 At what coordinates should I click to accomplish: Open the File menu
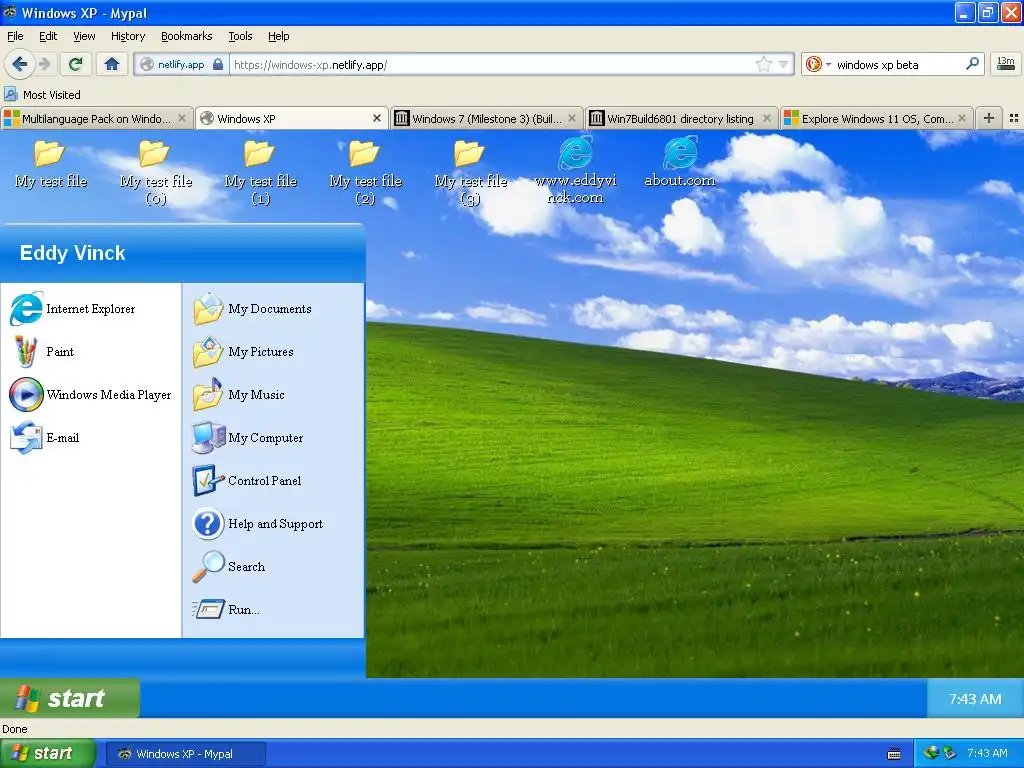[x=15, y=36]
